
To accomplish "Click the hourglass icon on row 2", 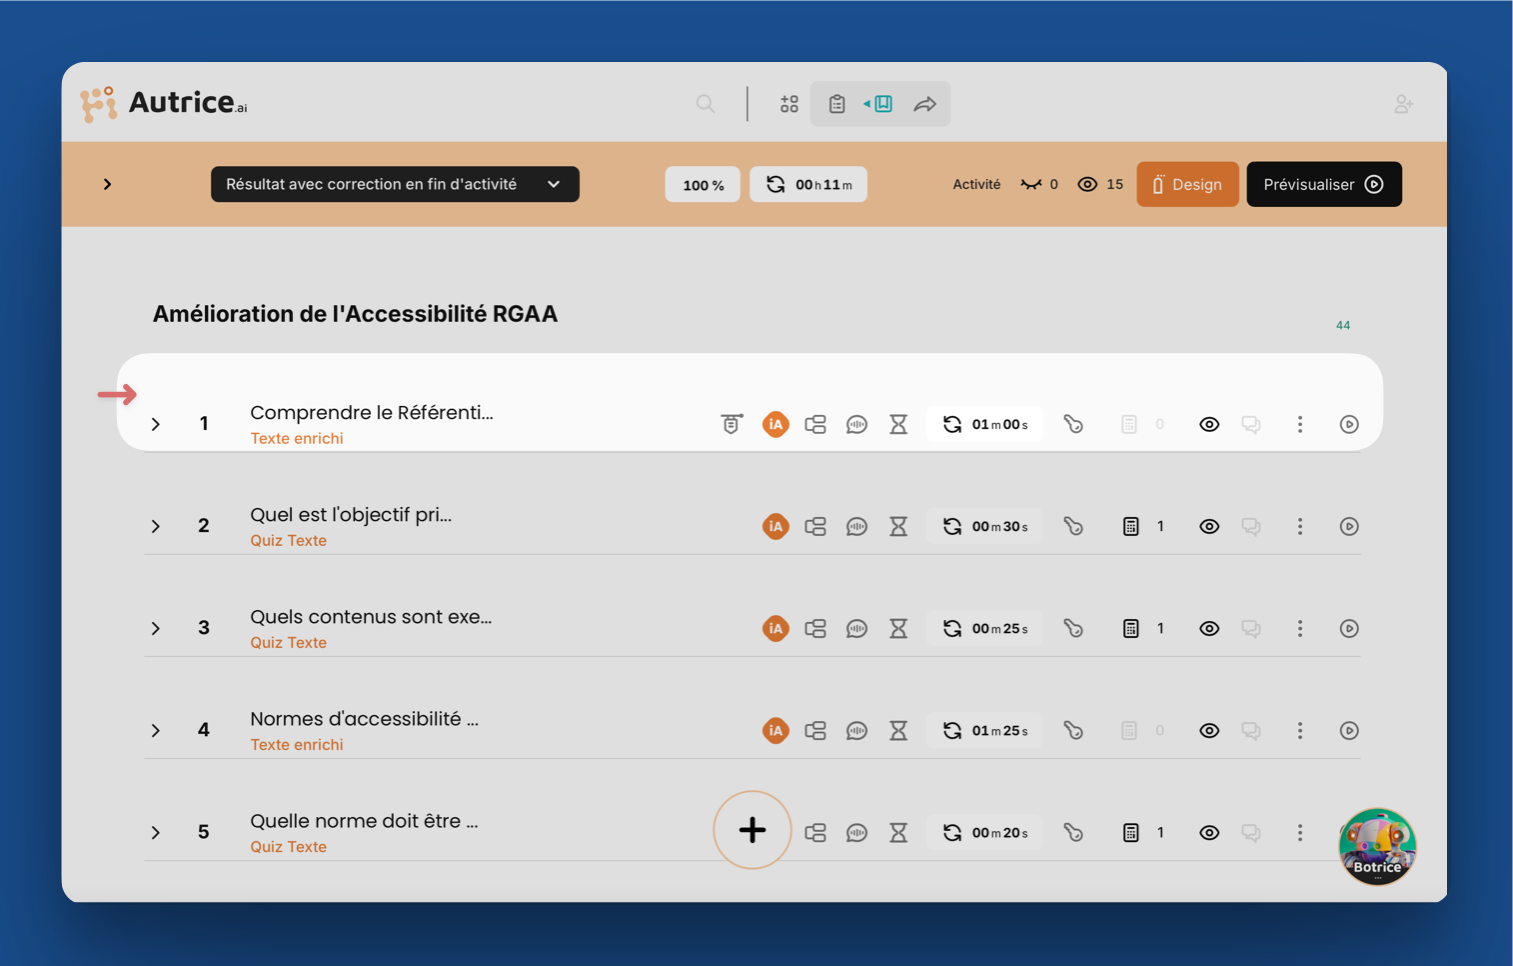I will pyautogui.click(x=898, y=527).
